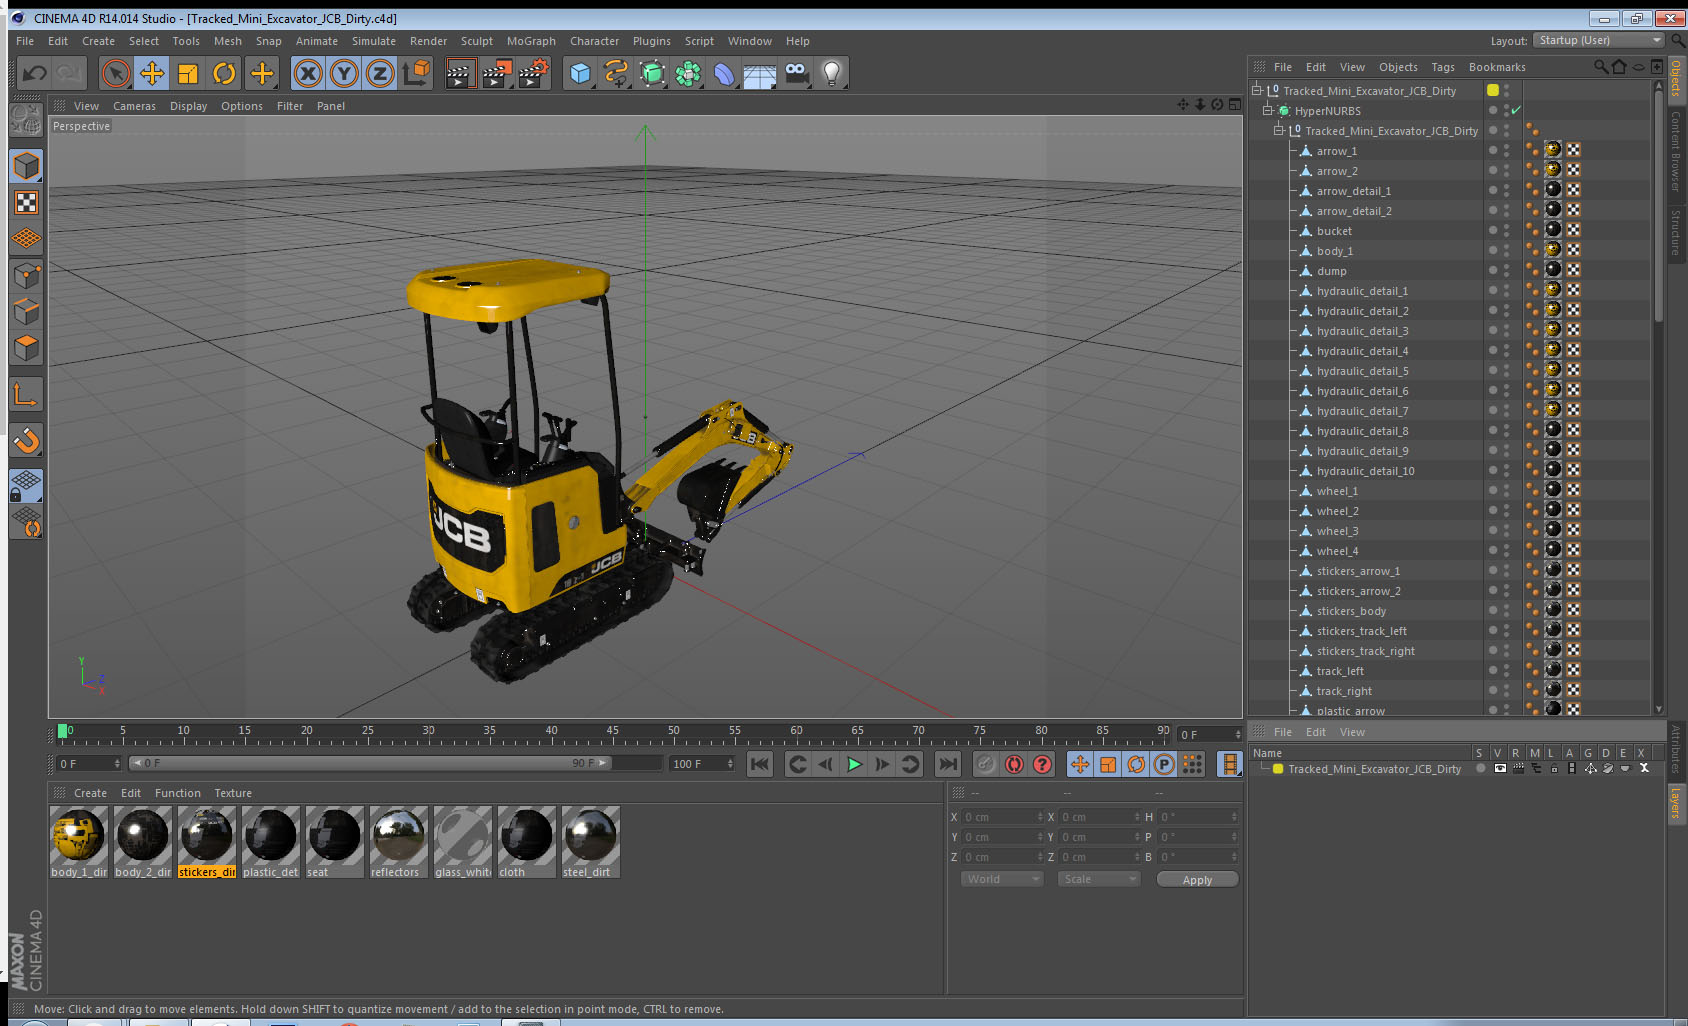Add a HyperNURBS generator object
1688x1026 pixels.
pos(652,73)
